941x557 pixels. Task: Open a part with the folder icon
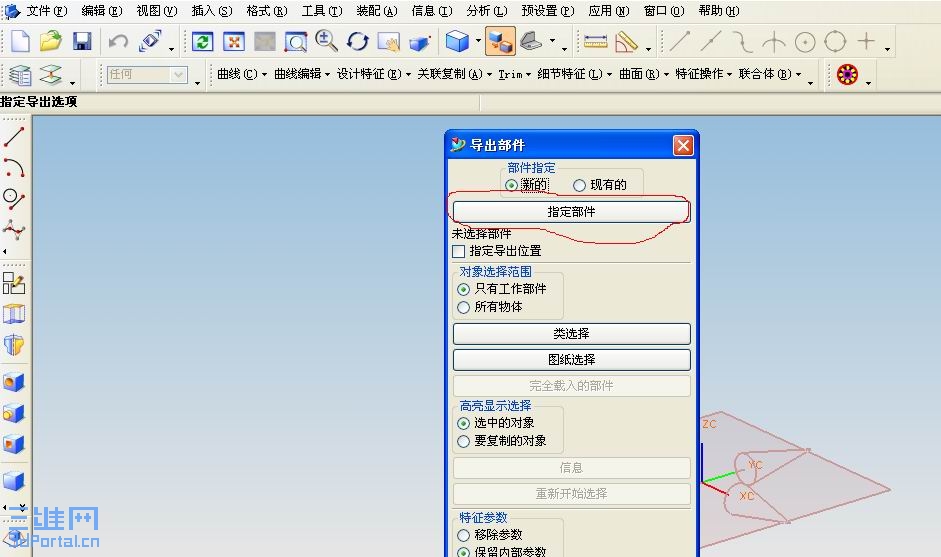[x=51, y=41]
